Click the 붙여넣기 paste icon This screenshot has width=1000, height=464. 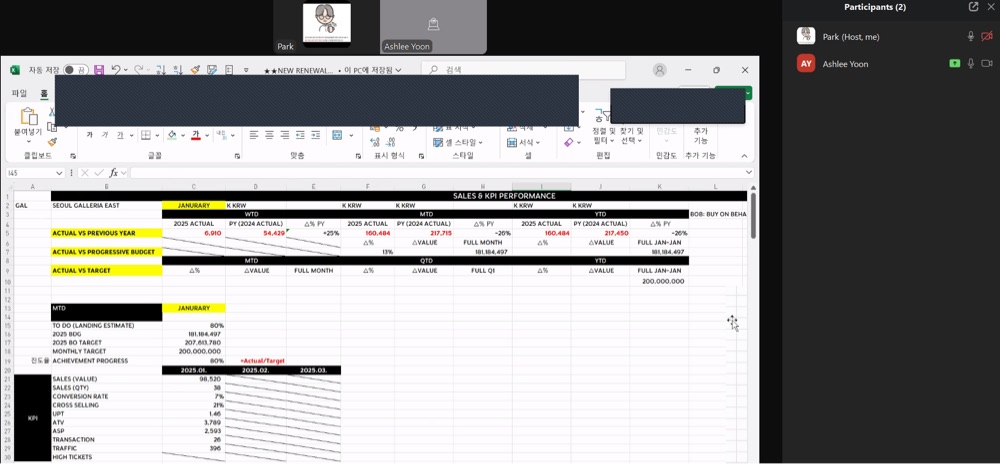[x=29, y=116]
